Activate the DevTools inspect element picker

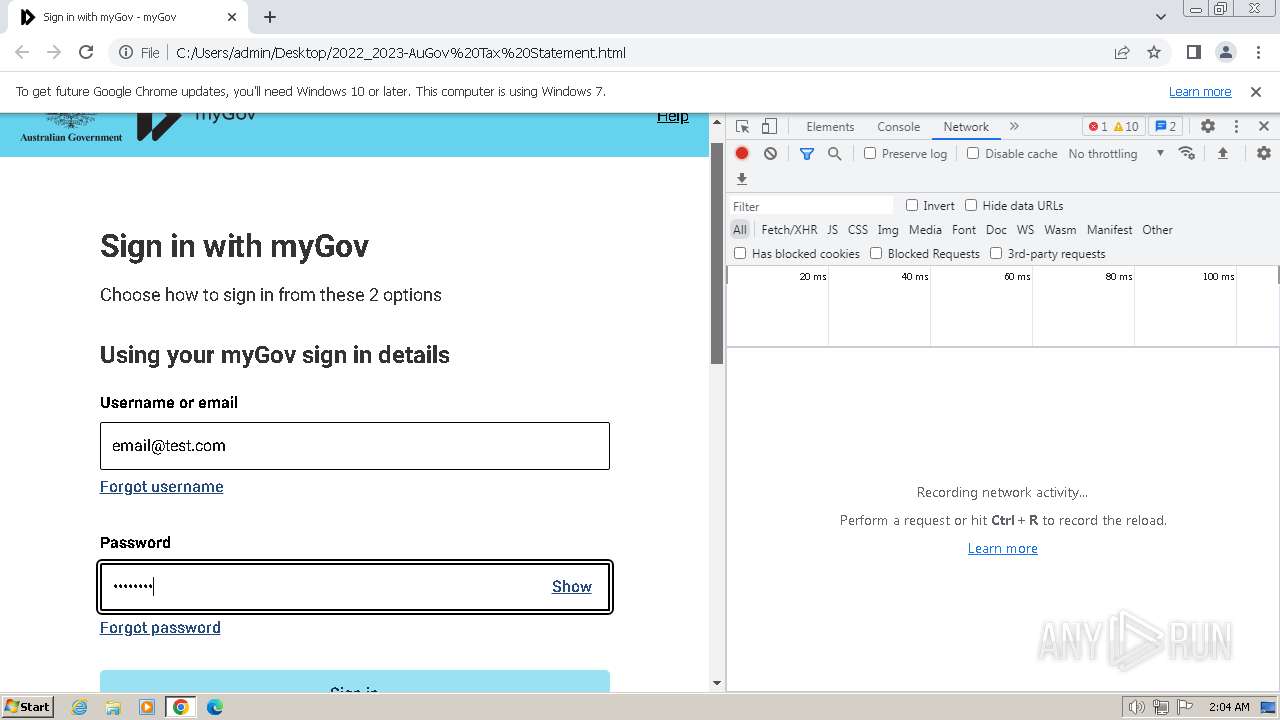(x=742, y=126)
